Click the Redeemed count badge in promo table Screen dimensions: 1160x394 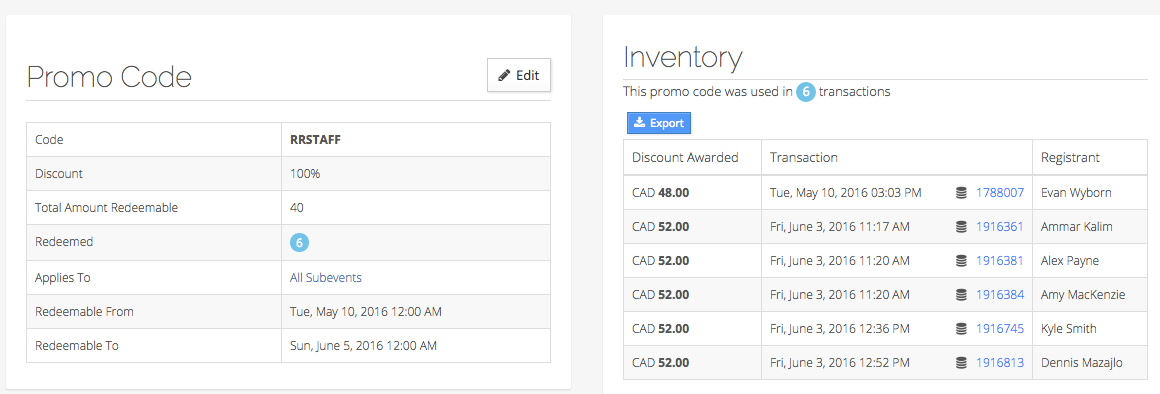(299, 242)
